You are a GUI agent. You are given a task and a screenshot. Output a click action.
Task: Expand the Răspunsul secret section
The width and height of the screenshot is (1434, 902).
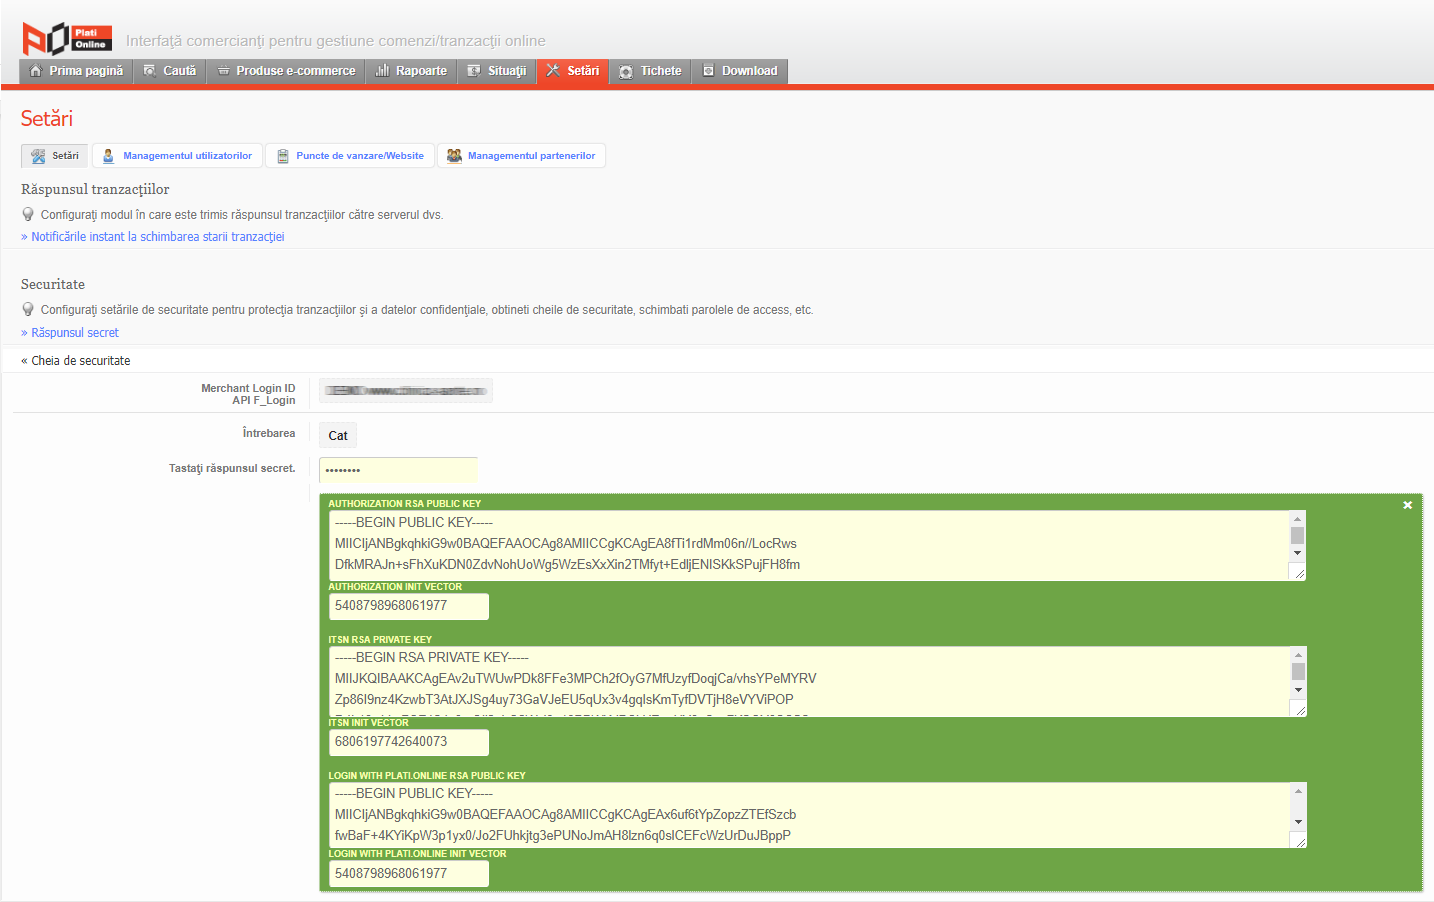70,333
